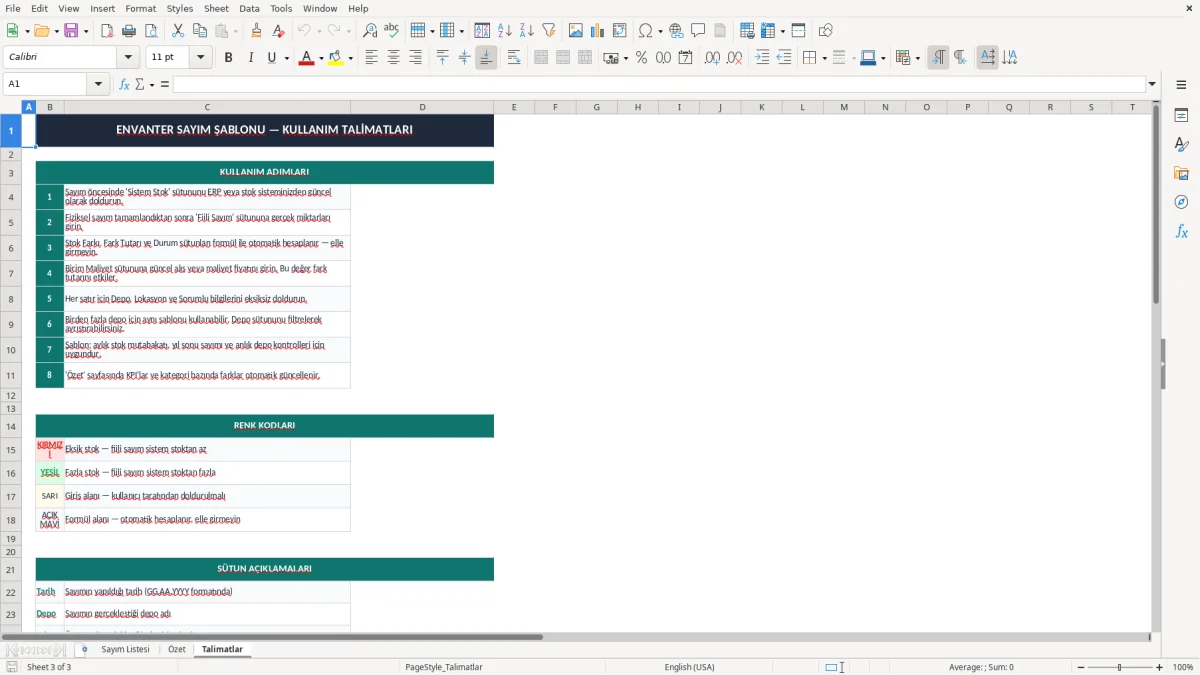Click the vertical scrollbar
Screen dimensions: 1200x675
click(1156, 368)
